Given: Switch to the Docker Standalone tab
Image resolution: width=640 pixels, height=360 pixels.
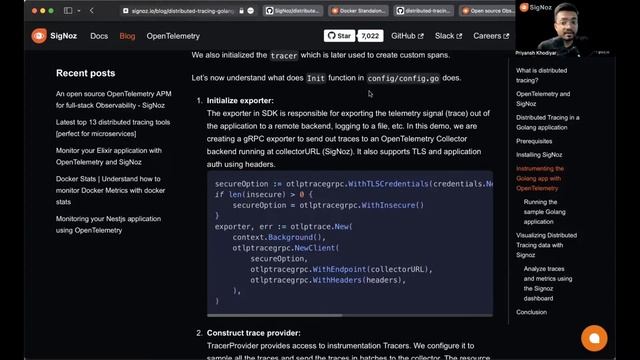Looking at the screenshot, I should tap(358, 11).
